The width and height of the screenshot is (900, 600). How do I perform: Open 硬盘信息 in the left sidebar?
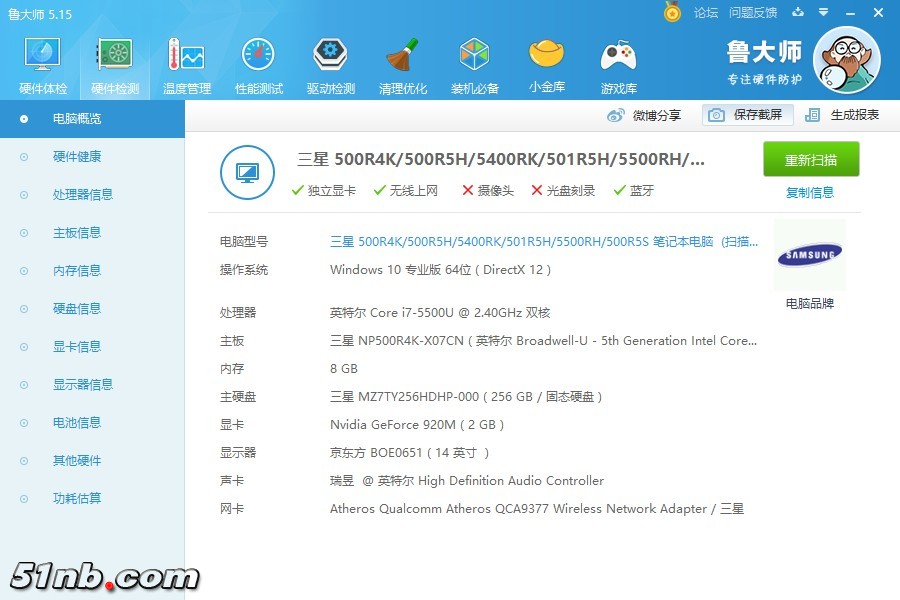coord(77,309)
